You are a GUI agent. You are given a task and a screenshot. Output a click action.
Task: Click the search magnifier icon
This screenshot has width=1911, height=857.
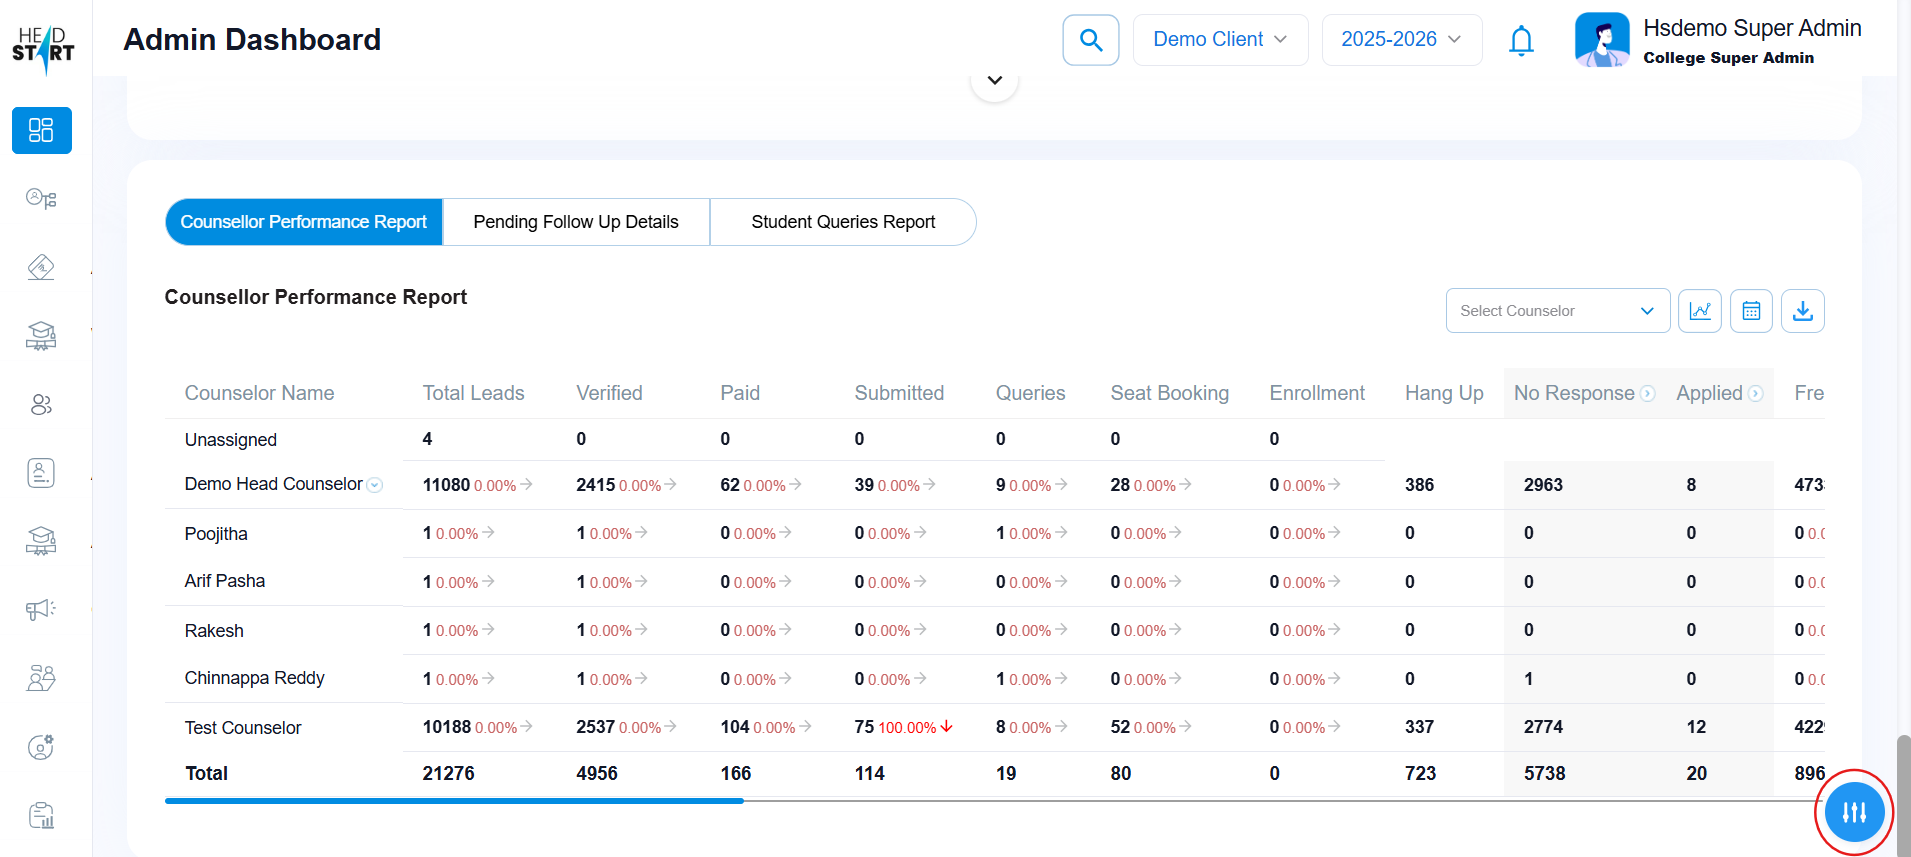[1090, 40]
